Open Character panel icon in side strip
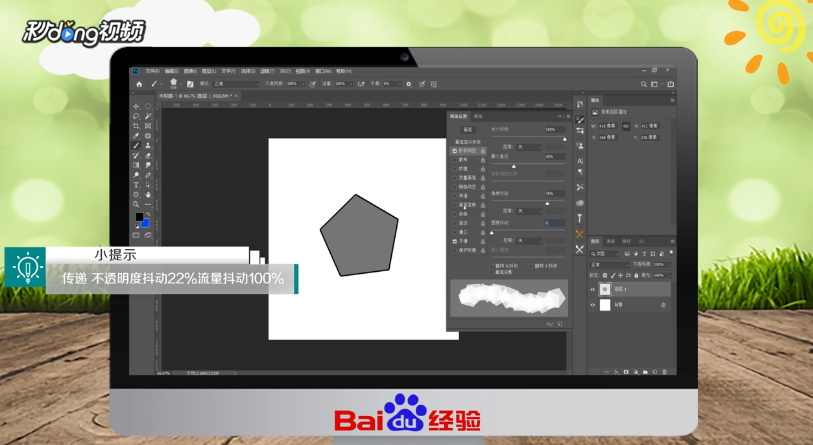813x445 pixels. click(x=580, y=161)
